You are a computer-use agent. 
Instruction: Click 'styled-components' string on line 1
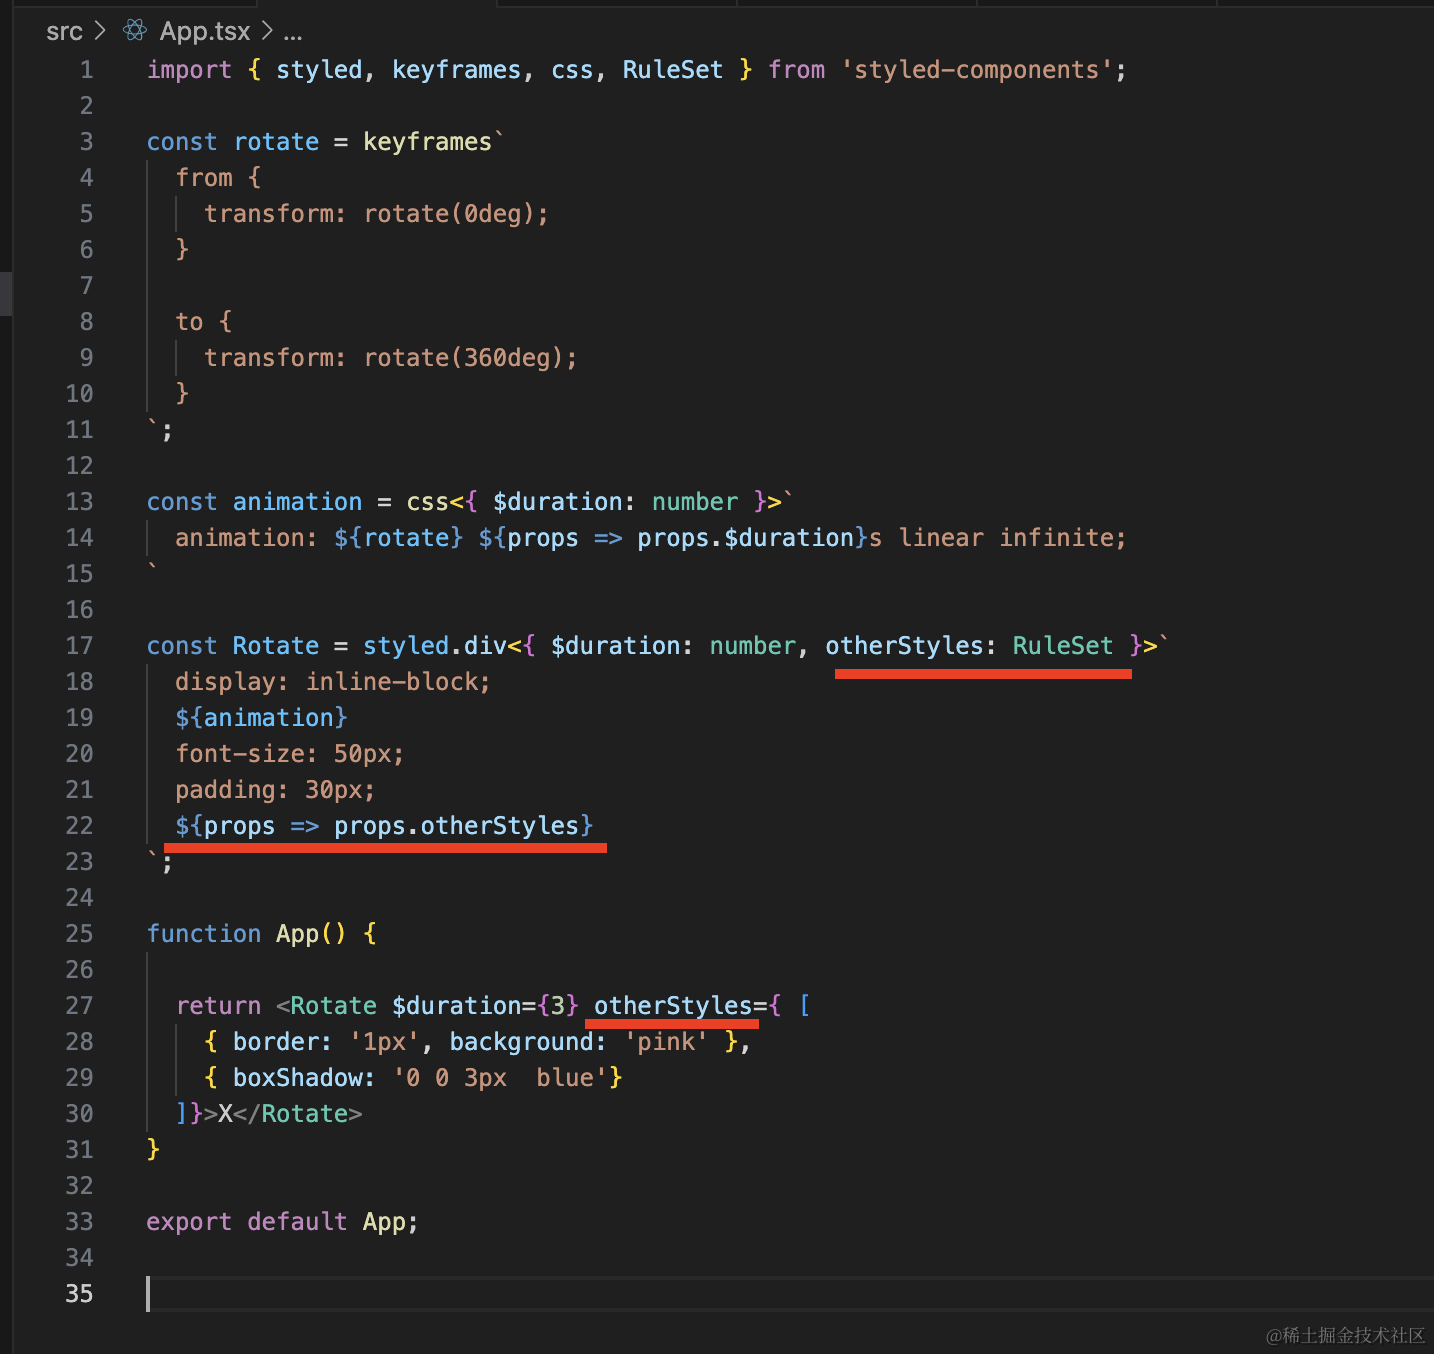(977, 70)
